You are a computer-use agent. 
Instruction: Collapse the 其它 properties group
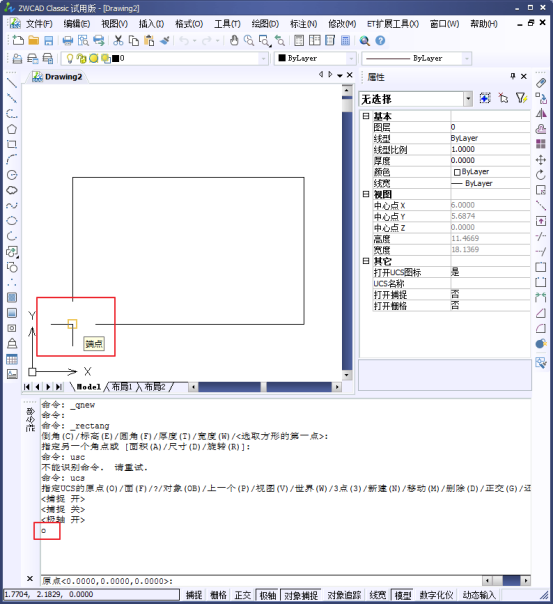pyautogui.click(x=366, y=261)
